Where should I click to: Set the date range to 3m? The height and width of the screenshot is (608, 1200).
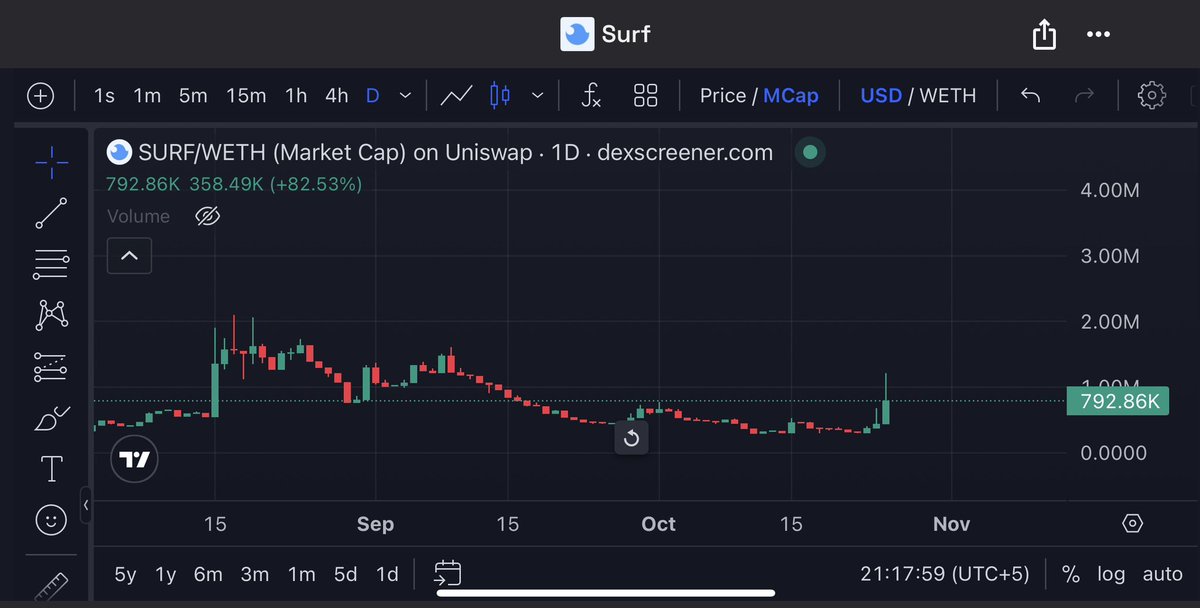click(255, 575)
